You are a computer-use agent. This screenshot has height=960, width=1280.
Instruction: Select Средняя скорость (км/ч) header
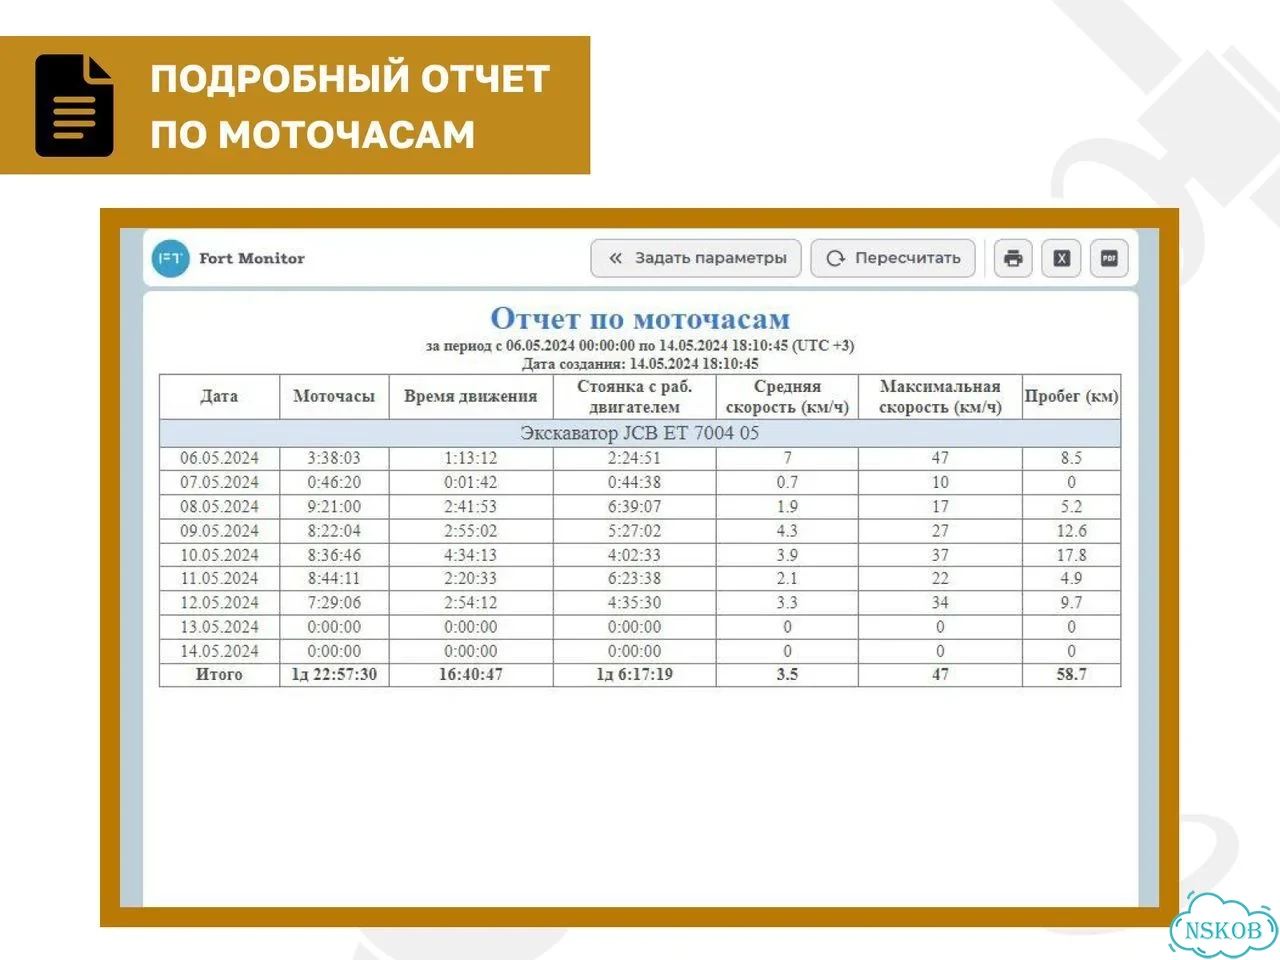(x=787, y=396)
